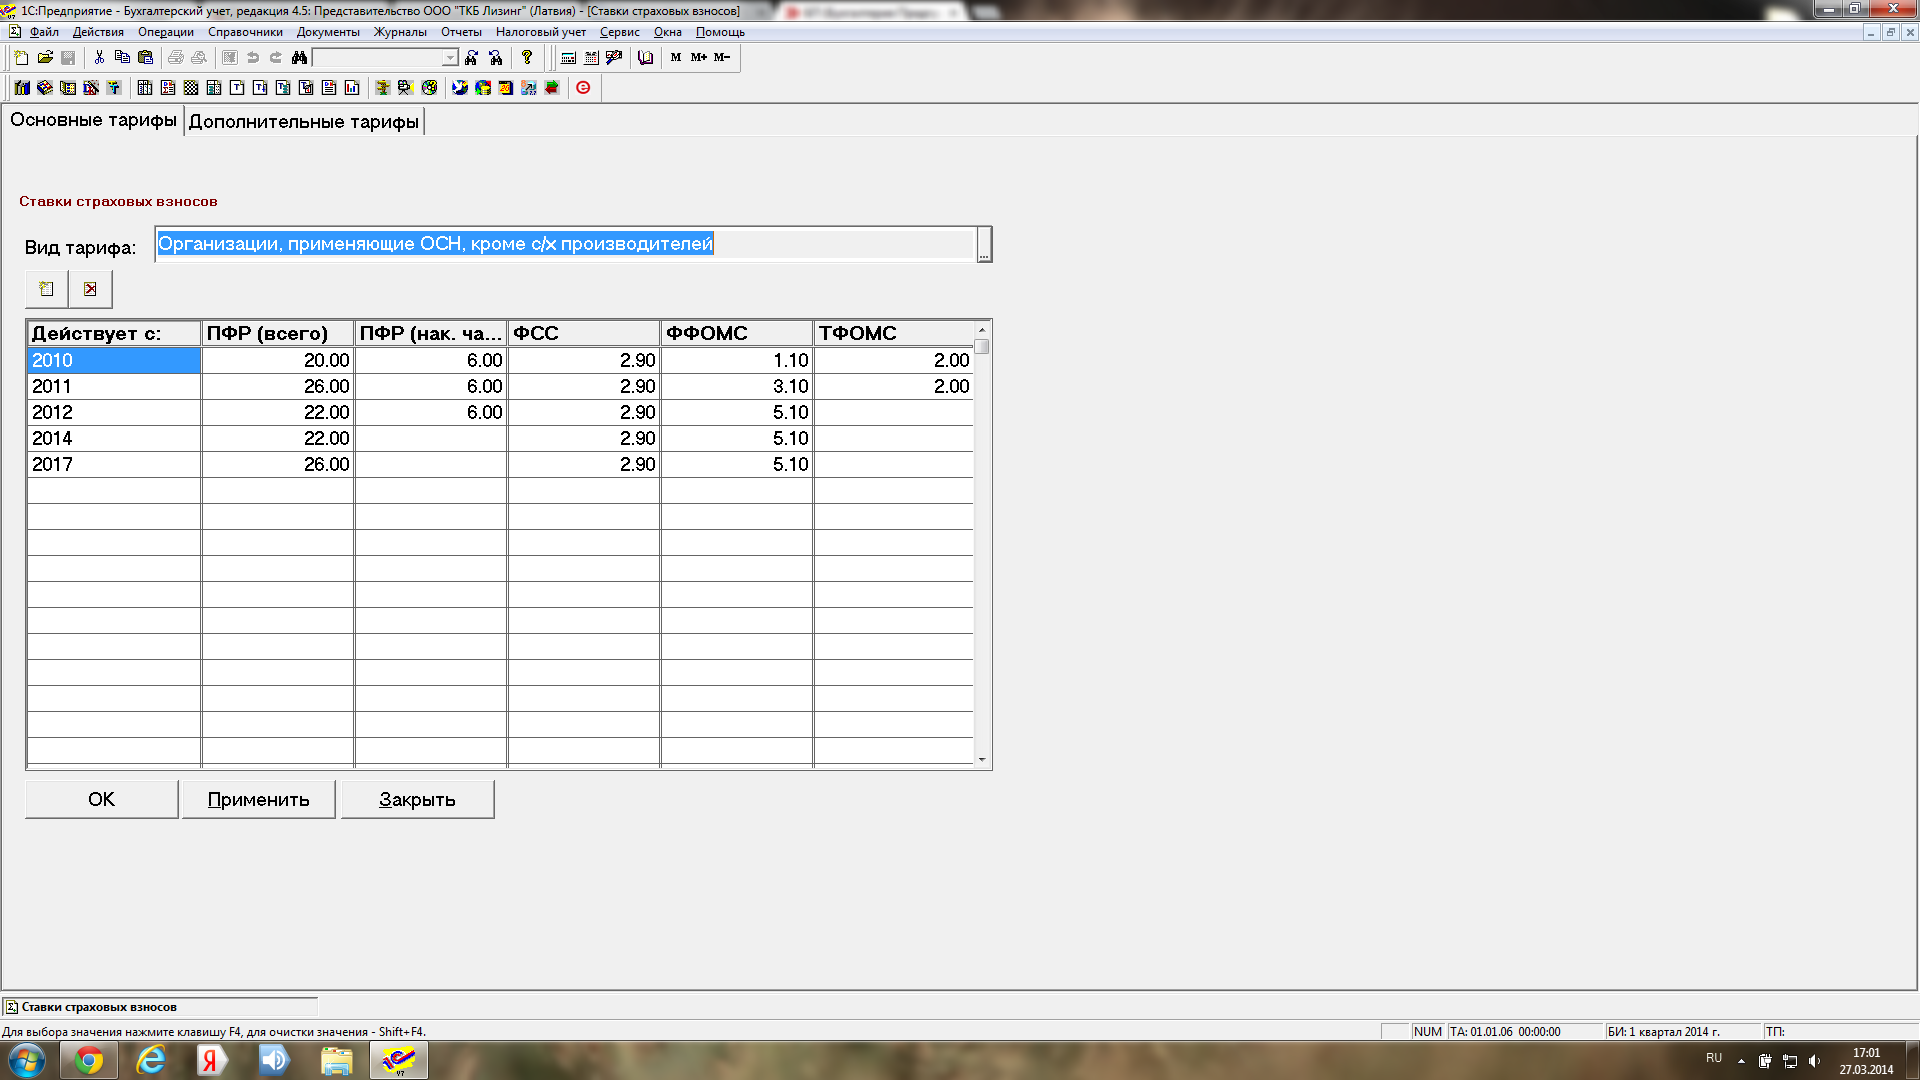The height and width of the screenshot is (1080, 1920).
Task: Click the red circled e icon
Action: pos(583,88)
